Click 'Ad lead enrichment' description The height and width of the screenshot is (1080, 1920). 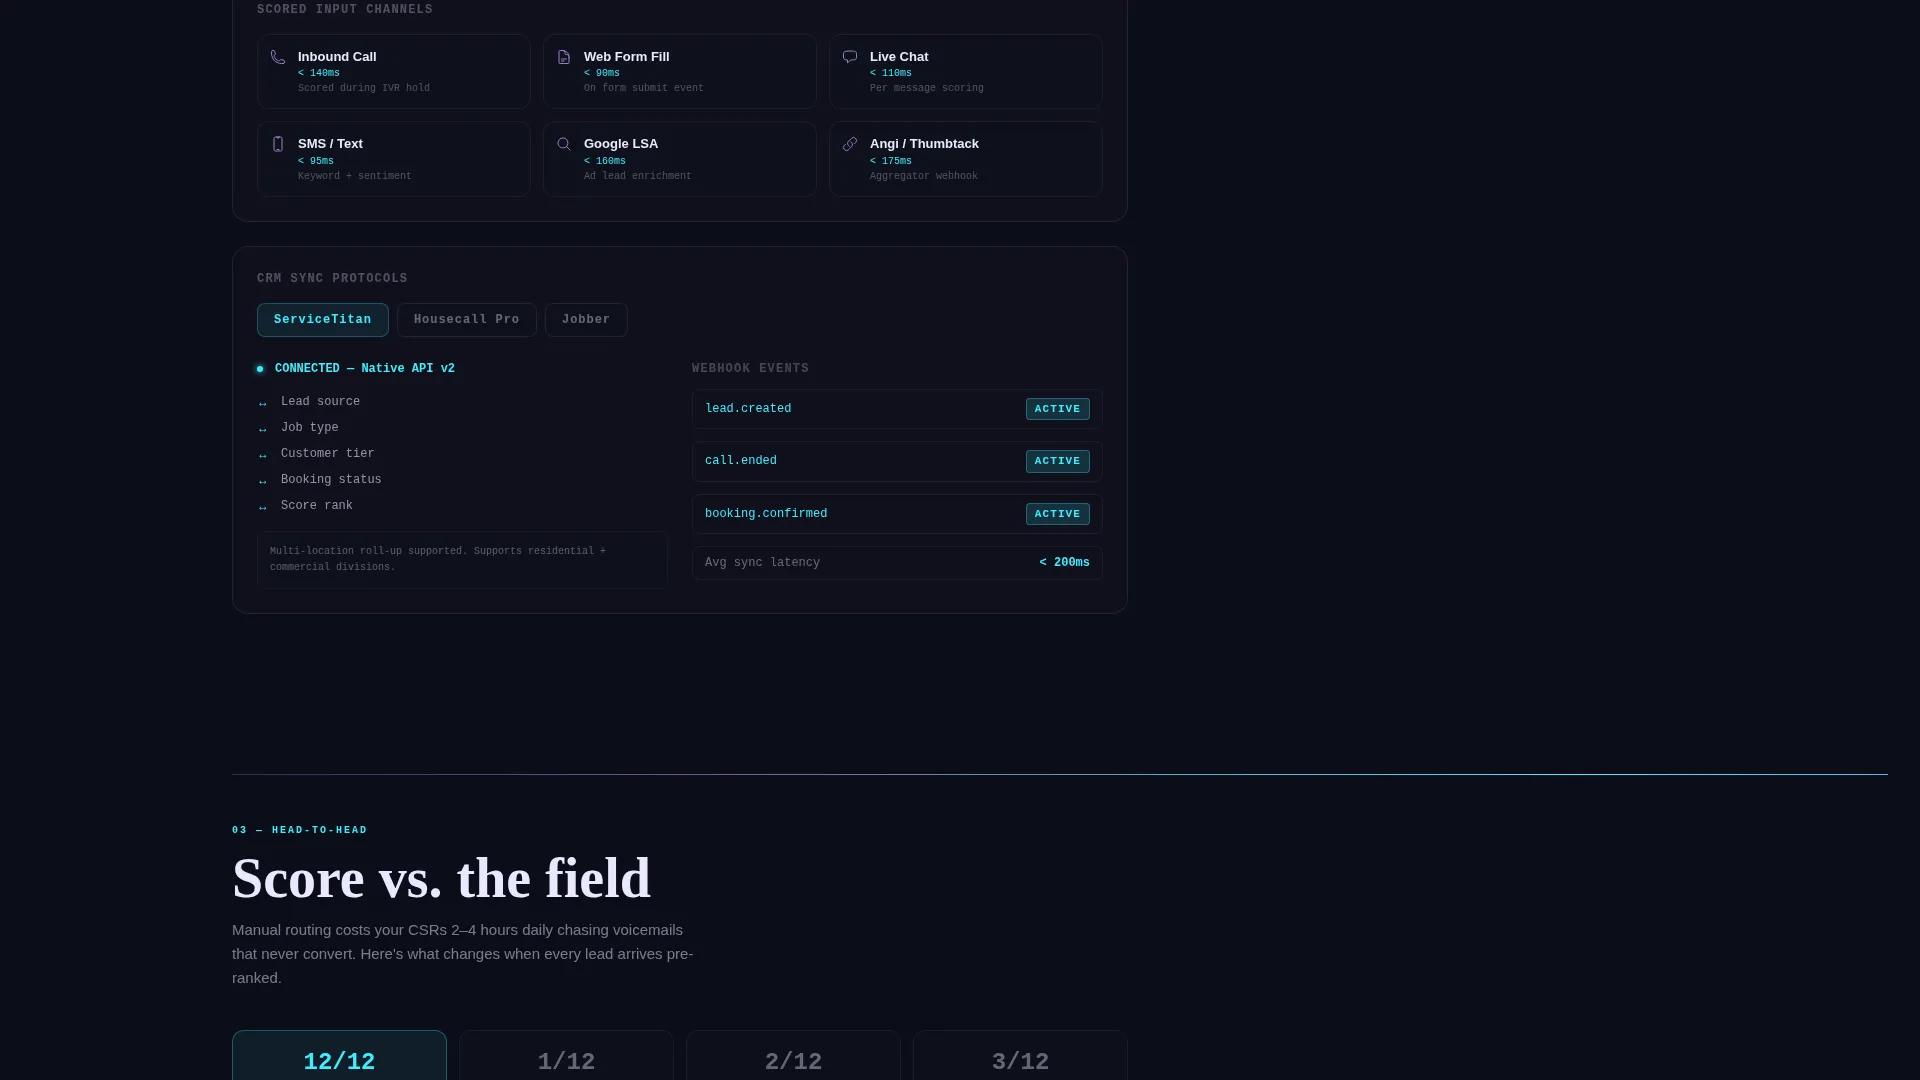[638, 176]
